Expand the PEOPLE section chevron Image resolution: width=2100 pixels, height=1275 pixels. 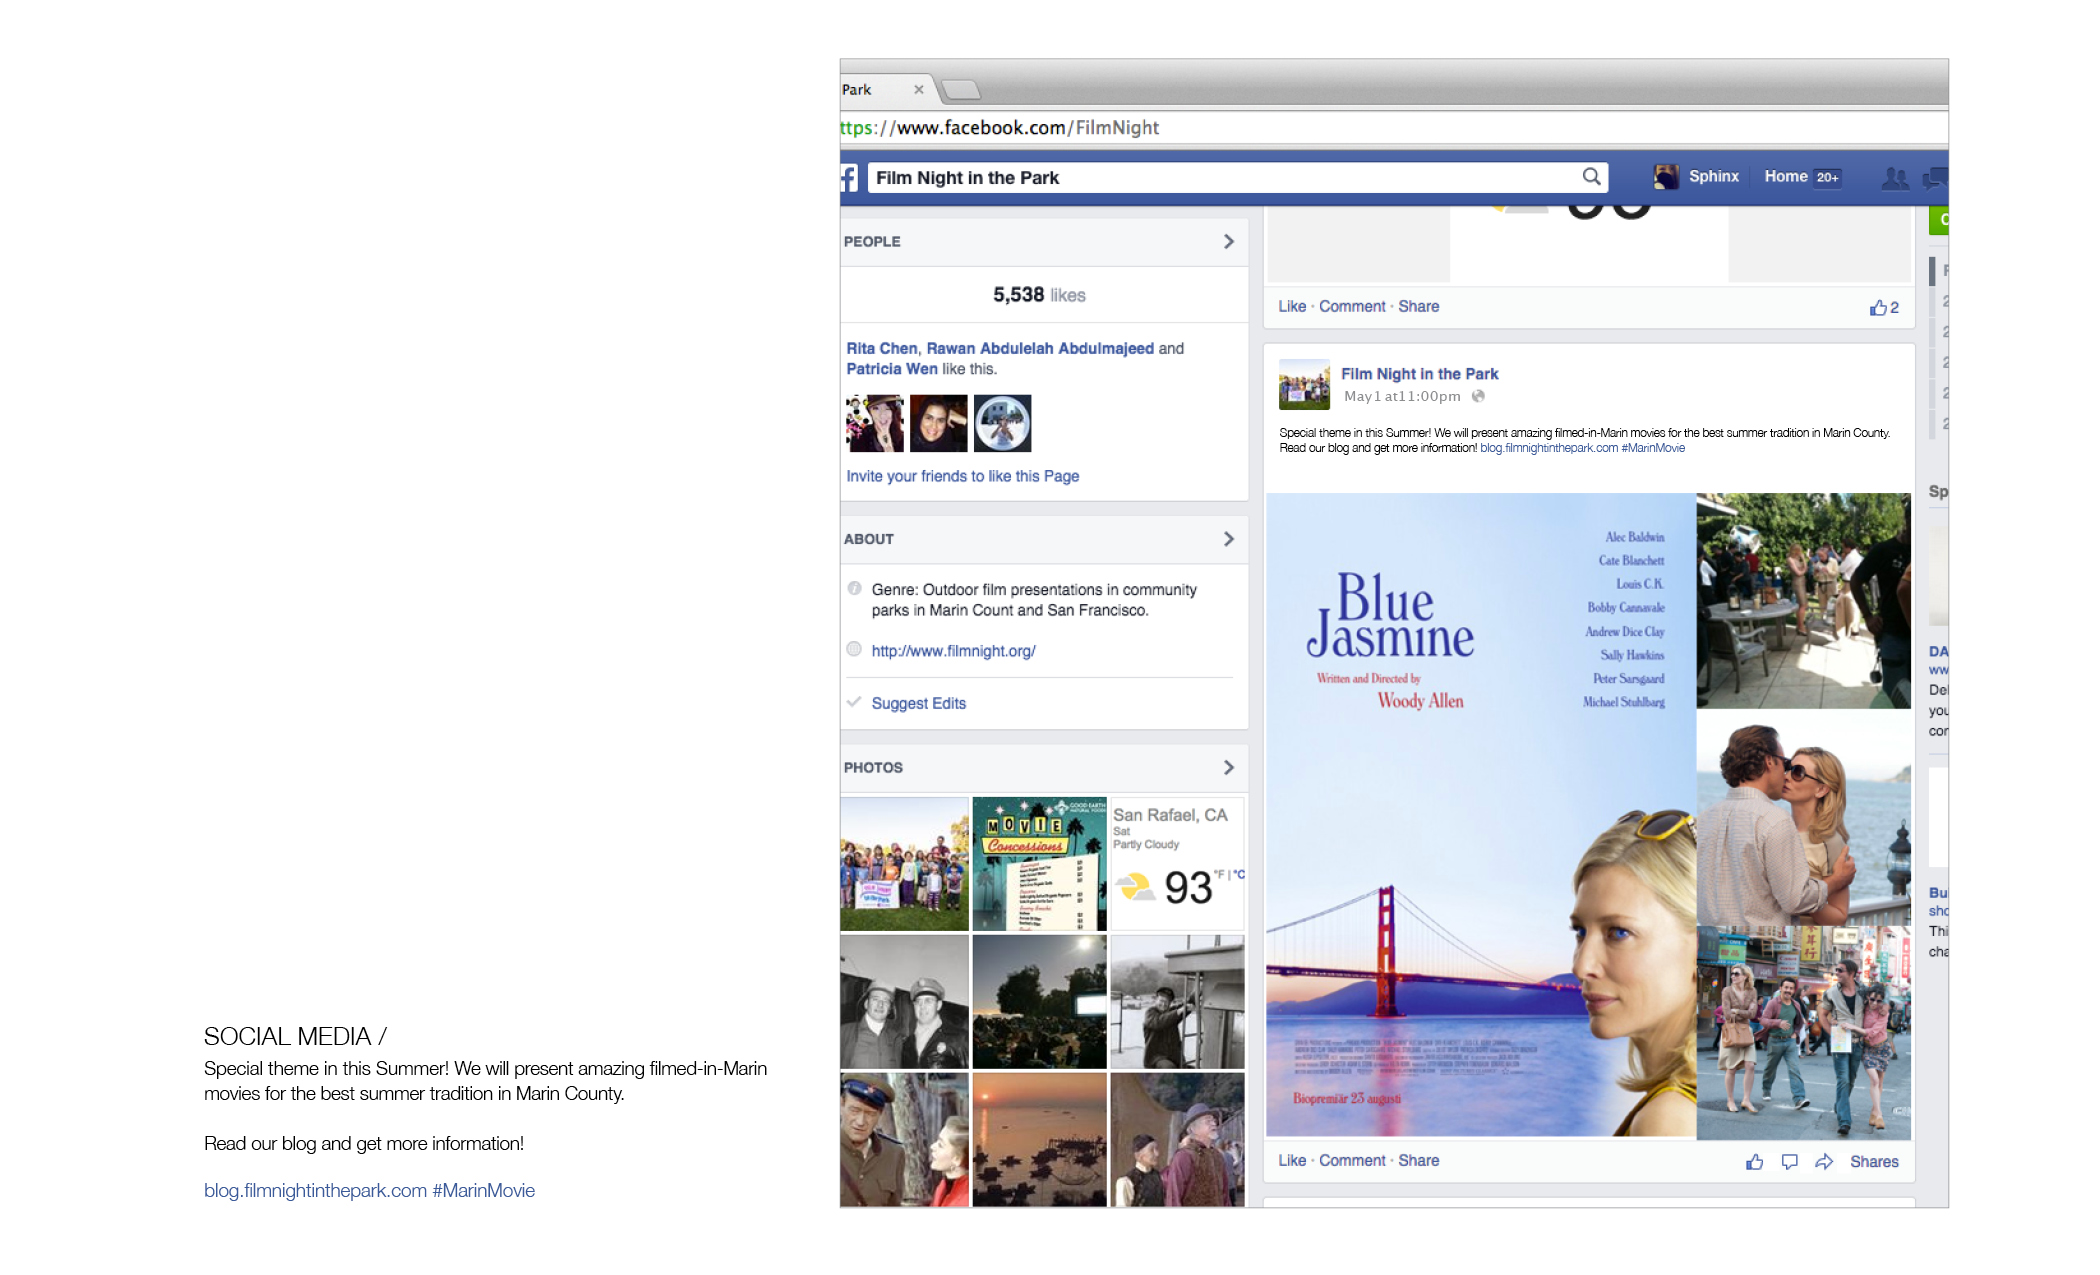click(x=1228, y=242)
